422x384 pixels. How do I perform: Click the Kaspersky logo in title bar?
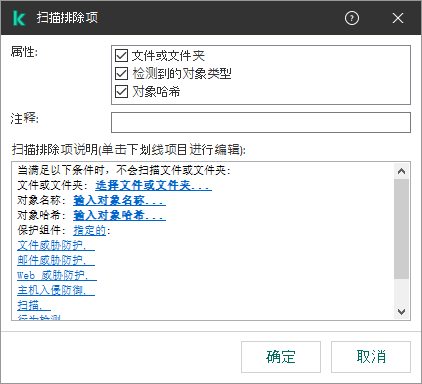pyautogui.click(x=19, y=18)
